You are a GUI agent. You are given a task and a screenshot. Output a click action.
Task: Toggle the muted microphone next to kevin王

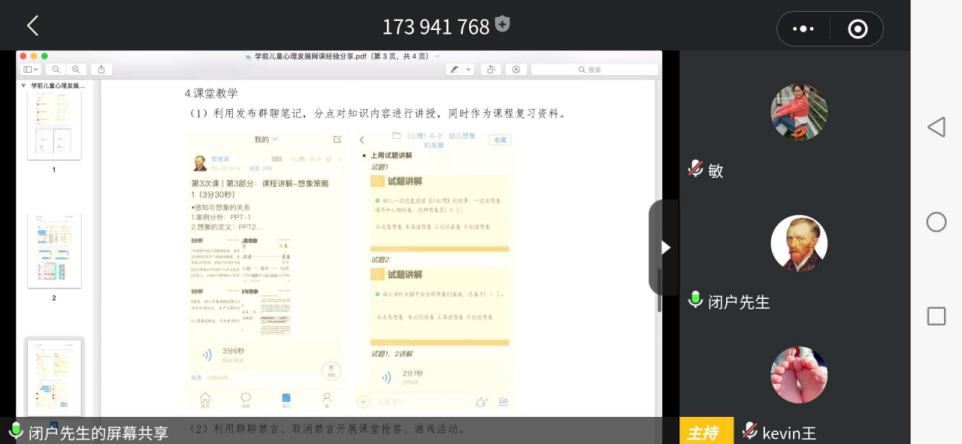[750, 432]
